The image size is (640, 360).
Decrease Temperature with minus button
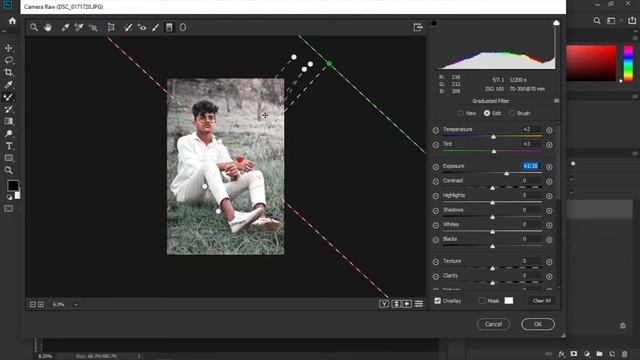pos(436,130)
